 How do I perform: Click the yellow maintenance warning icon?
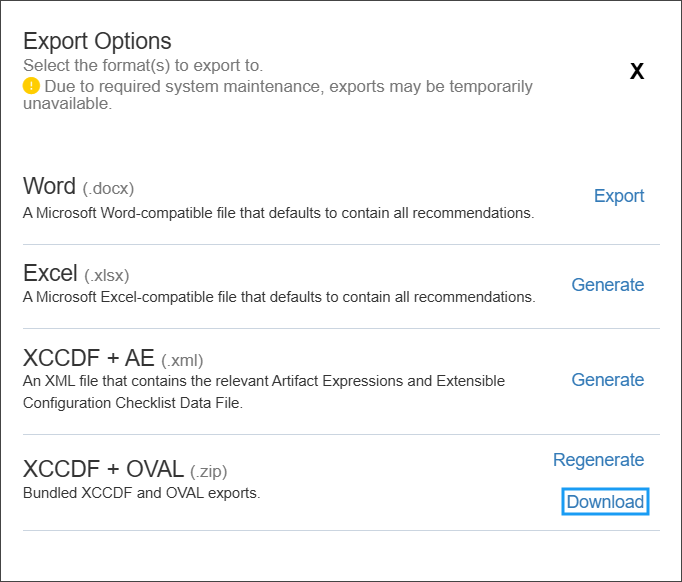pyautogui.click(x=31, y=86)
